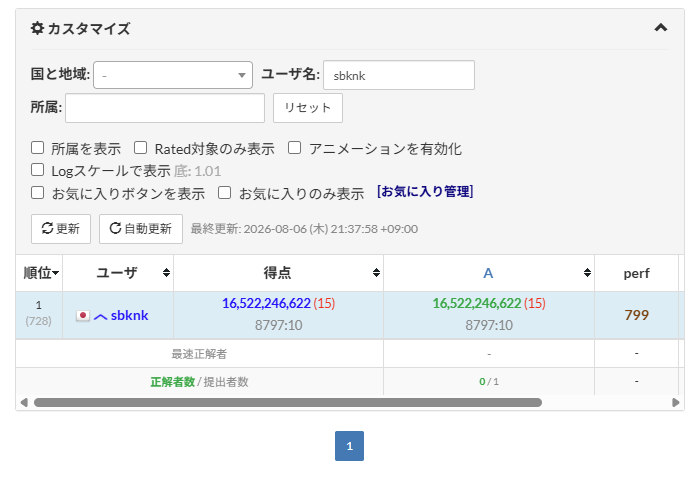Click the scrollbar right arrow
Viewport: 694px width, 477px height.
click(x=675, y=402)
